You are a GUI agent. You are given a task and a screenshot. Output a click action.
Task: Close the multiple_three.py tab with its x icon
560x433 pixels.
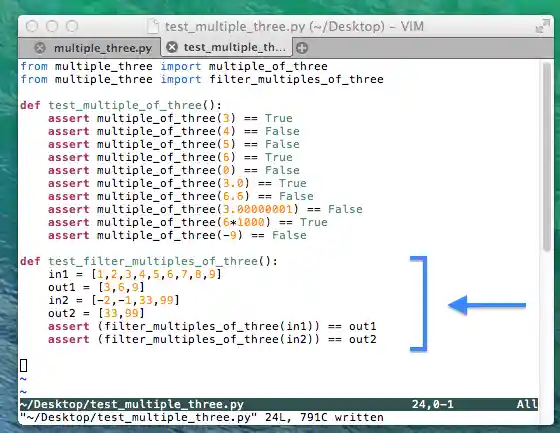point(40,48)
